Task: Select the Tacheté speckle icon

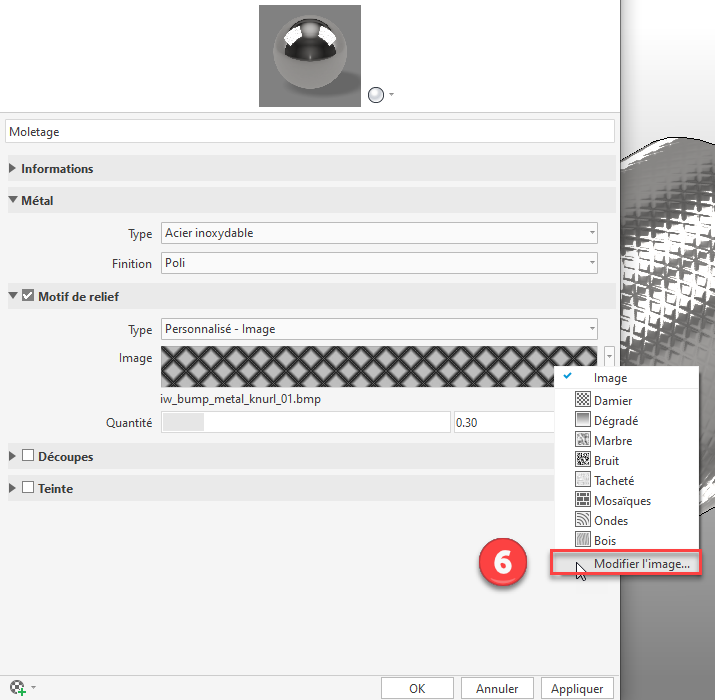Action: click(x=582, y=480)
